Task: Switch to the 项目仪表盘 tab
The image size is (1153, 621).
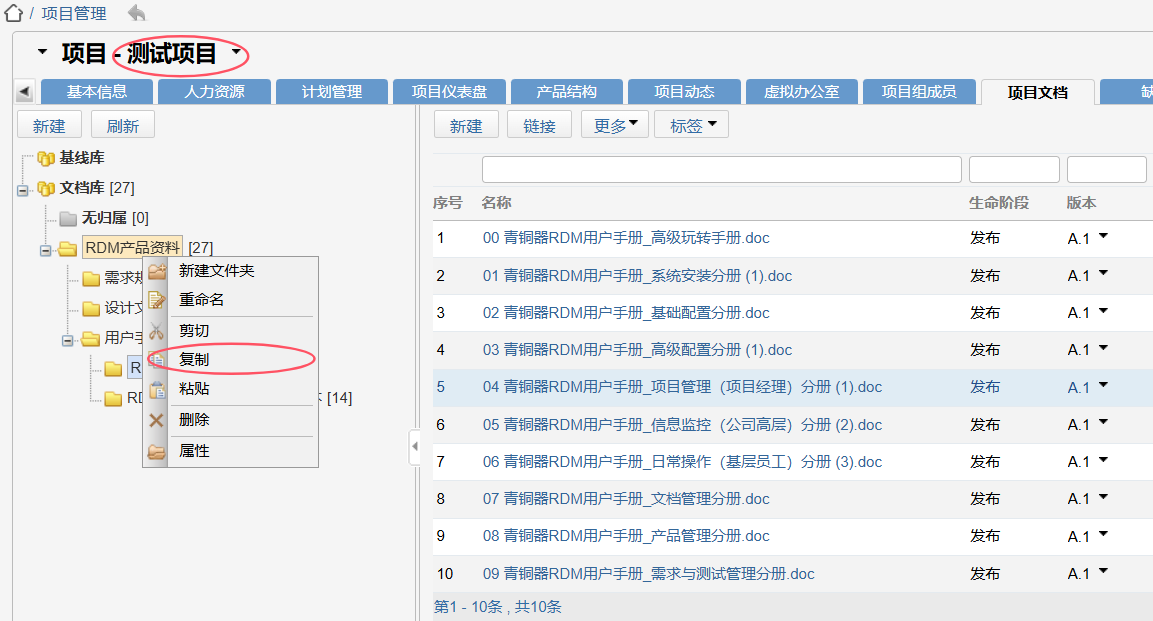Action: (449, 92)
